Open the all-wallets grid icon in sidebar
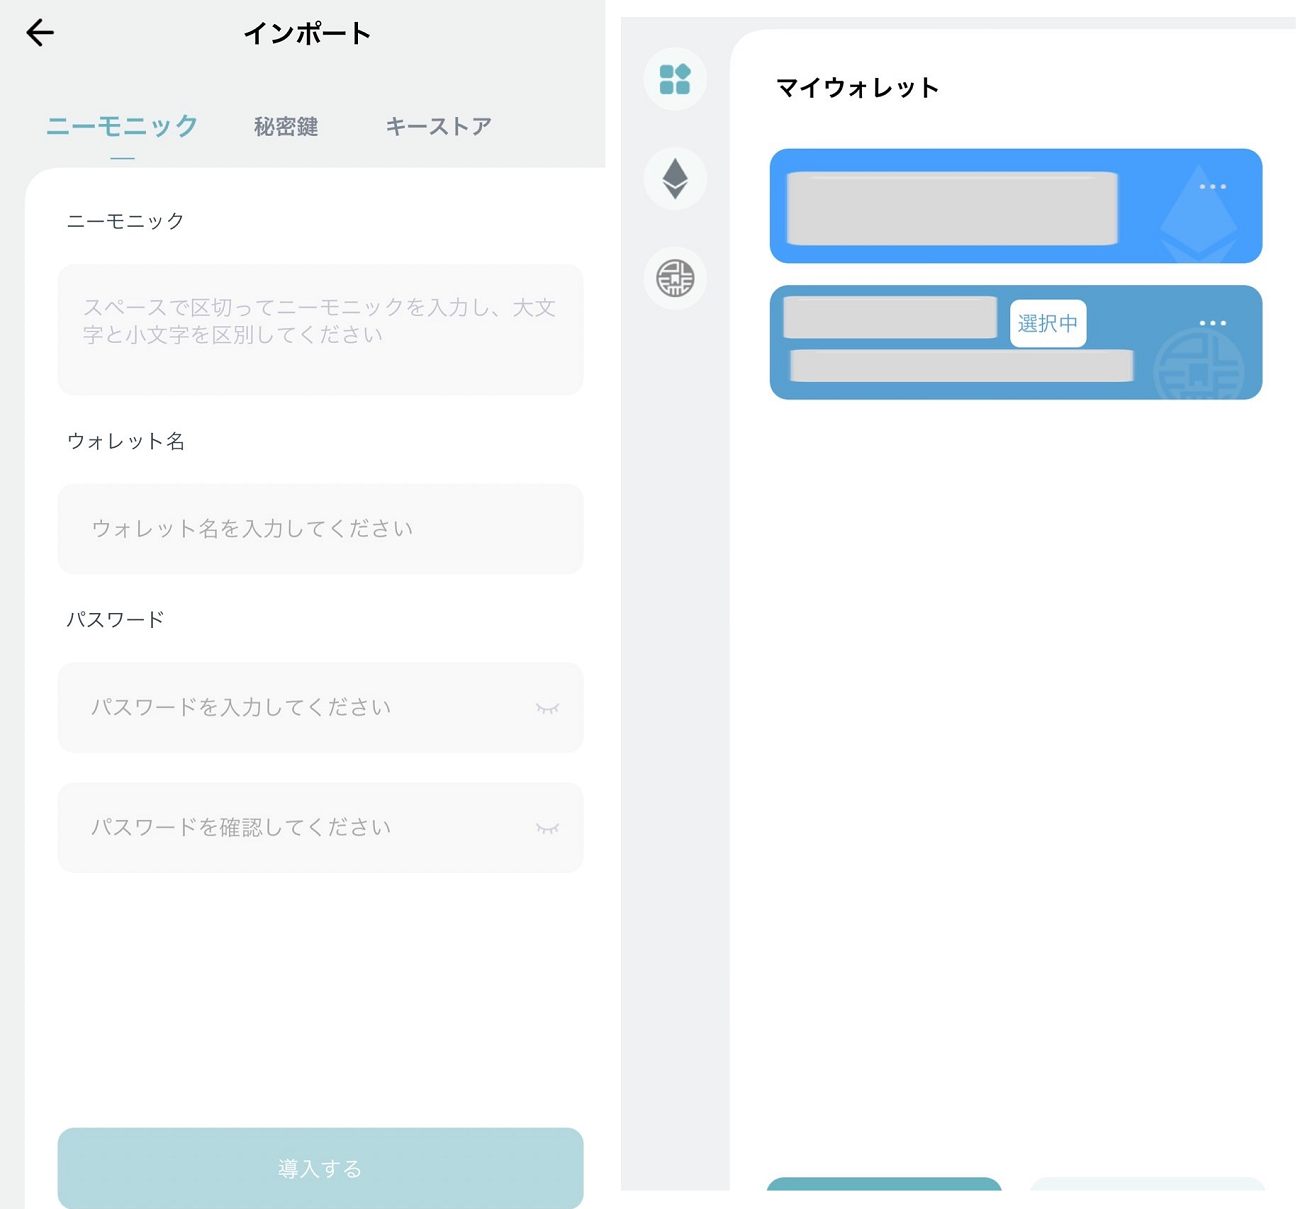Screen dimensions: 1300x1209 tap(675, 79)
